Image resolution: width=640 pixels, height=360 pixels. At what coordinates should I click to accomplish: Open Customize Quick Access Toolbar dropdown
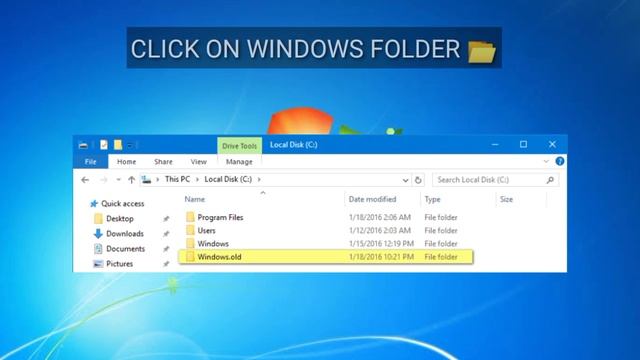point(130,145)
